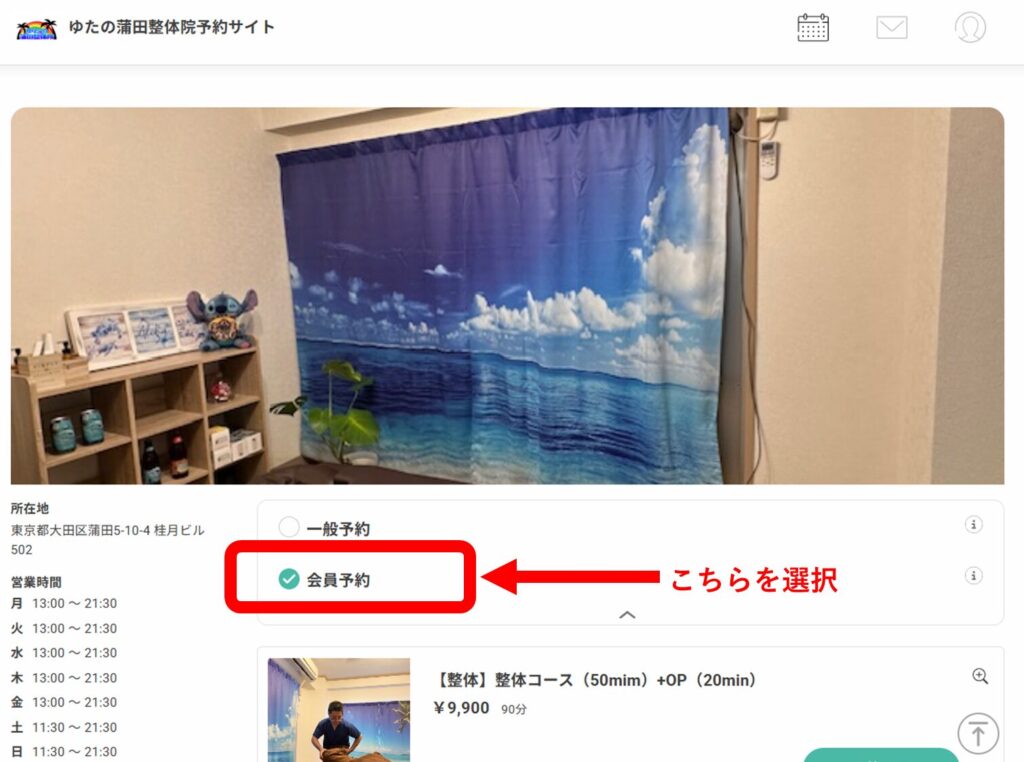Click the green reserve button at bottom
The height and width of the screenshot is (762, 1024).
point(880,755)
